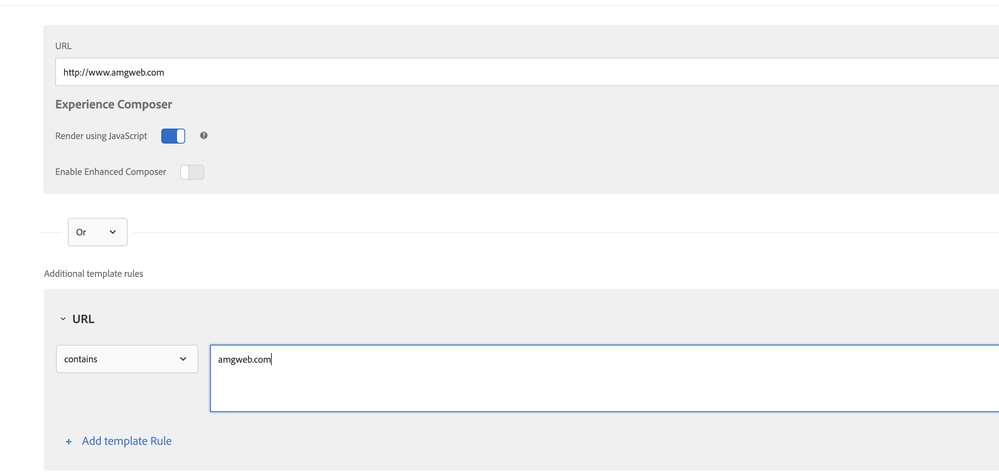999x476 pixels.
Task: Click the Render using JavaScript label
Action: point(101,136)
